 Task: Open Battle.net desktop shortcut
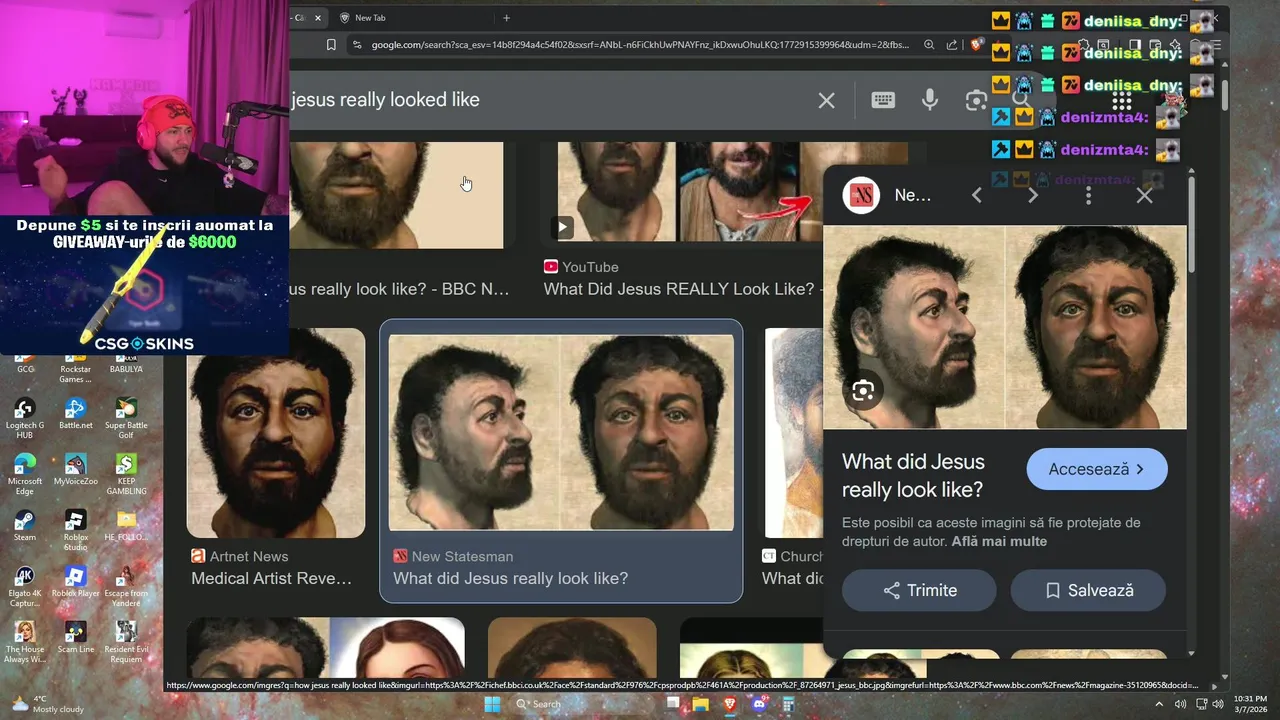75,414
